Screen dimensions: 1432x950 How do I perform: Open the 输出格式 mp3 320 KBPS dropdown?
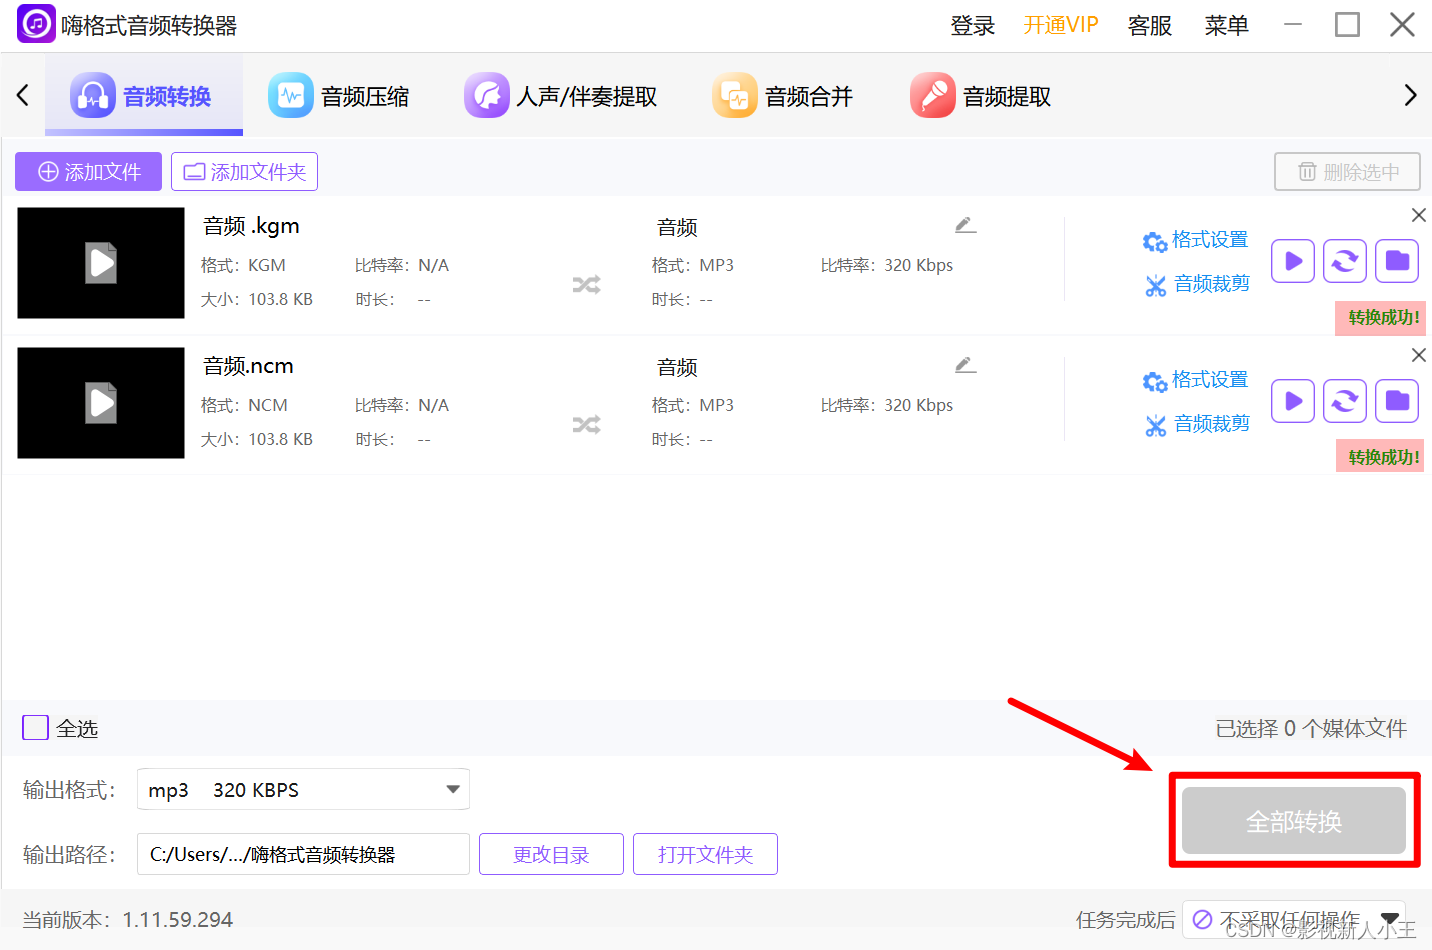303,790
